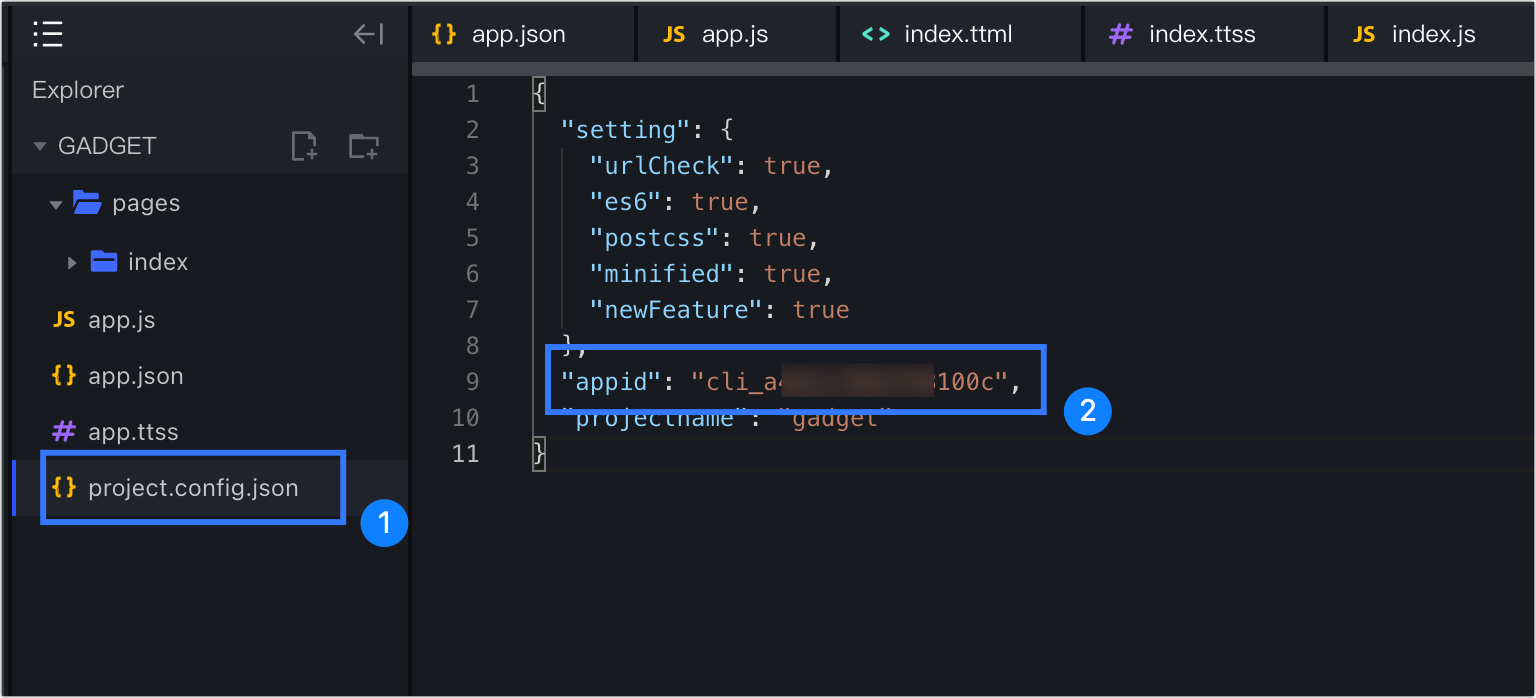Viewport: 1536px width, 698px height.
Task: Switch to the index.ttml tab
Action: click(959, 33)
